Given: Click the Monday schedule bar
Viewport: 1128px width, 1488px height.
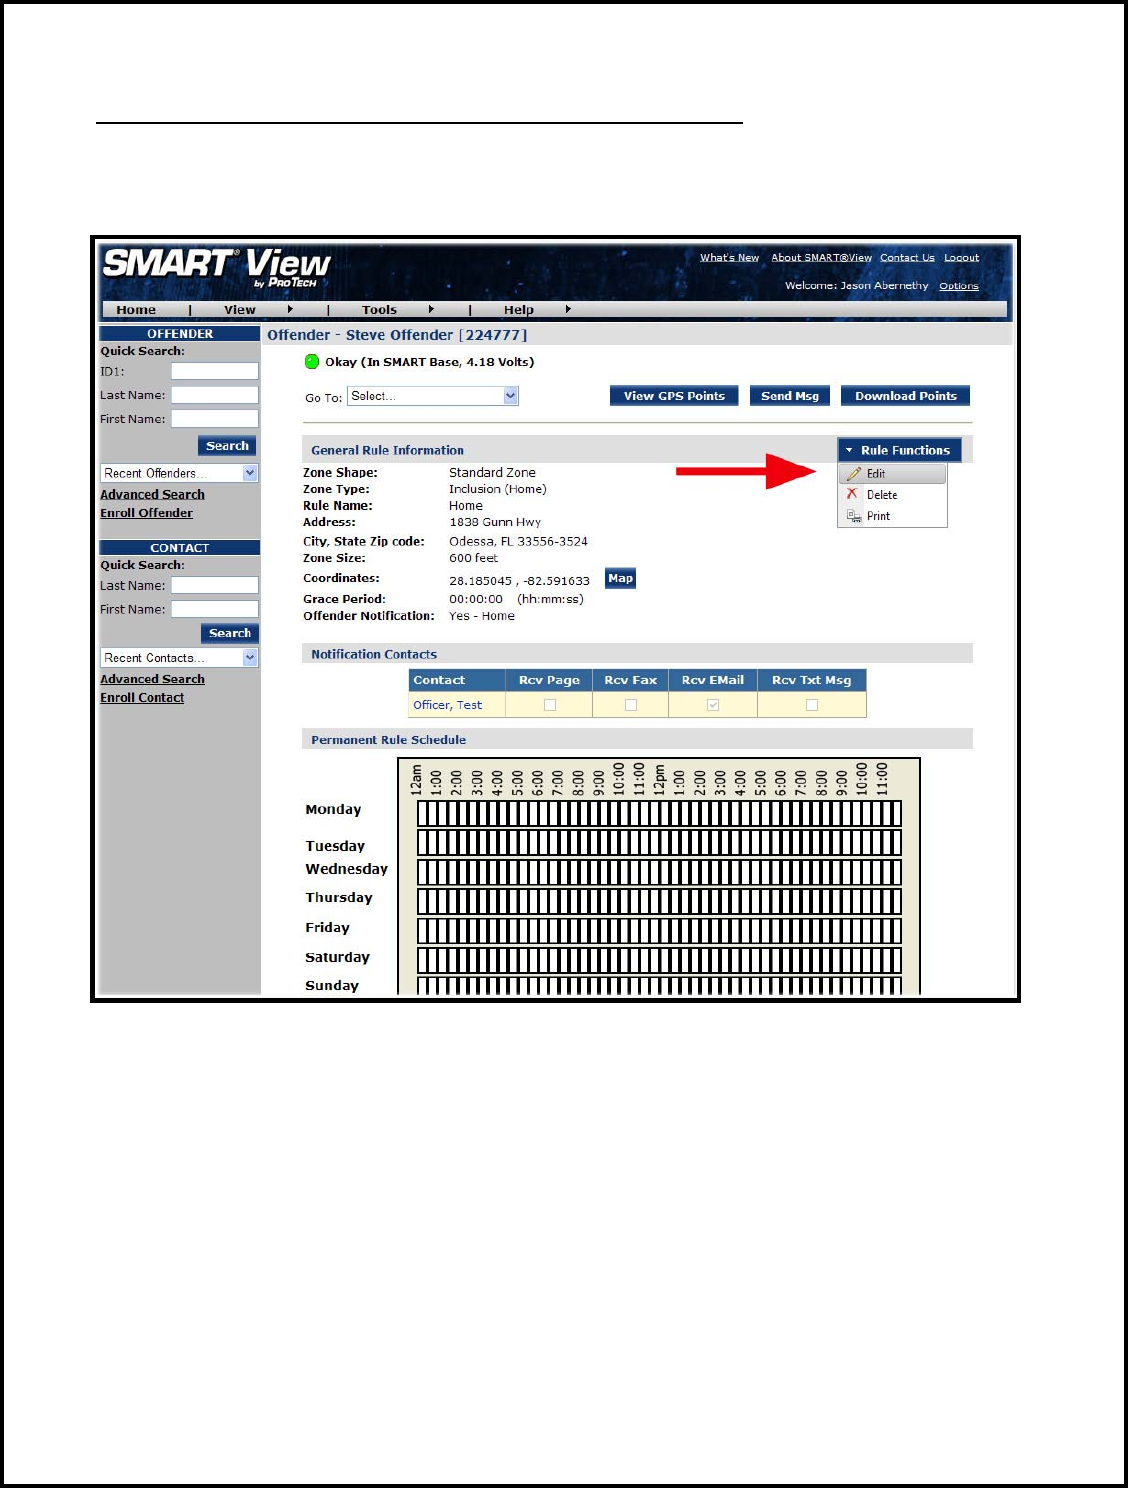Looking at the screenshot, I should coord(659,813).
